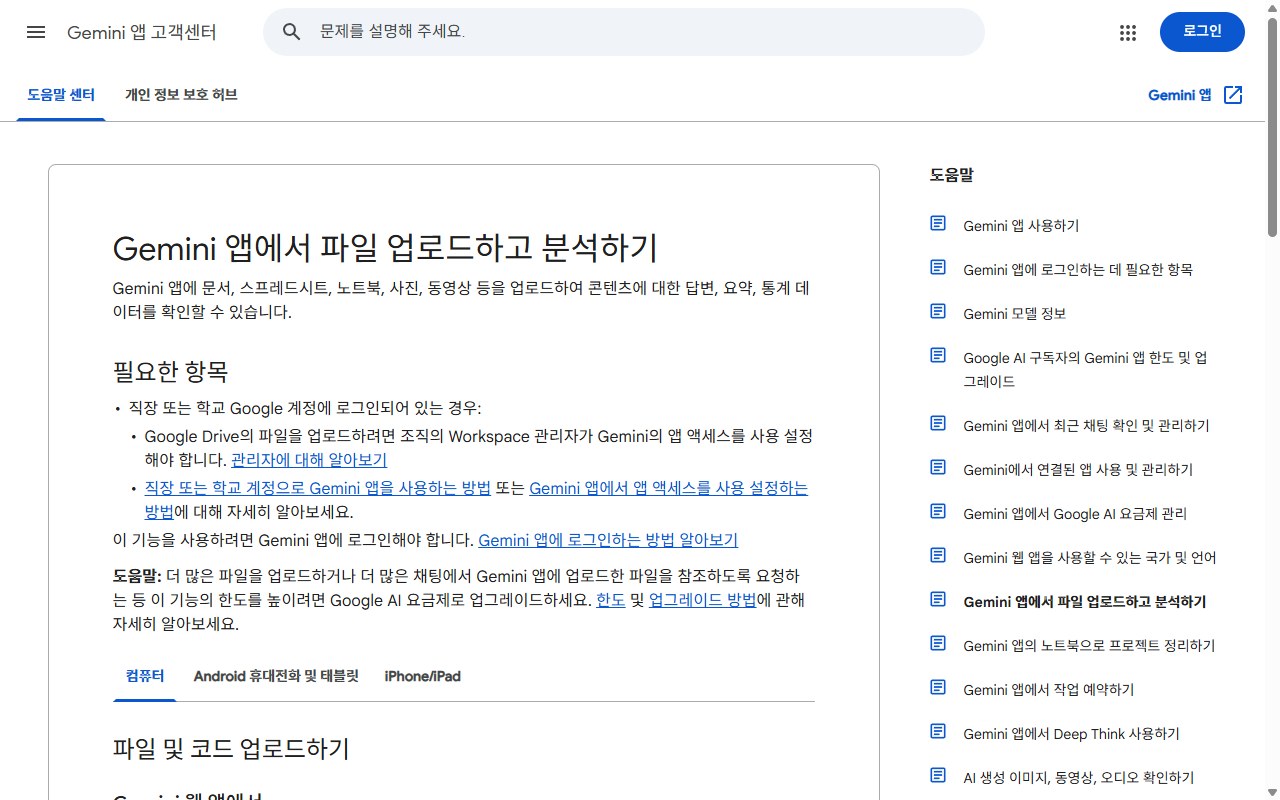This screenshot has height=800, width=1280.
Task: Click the article icon beside Gemini 웹 앱을 사용할 수 있는 국가 및 언어
Action: coord(938,556)
